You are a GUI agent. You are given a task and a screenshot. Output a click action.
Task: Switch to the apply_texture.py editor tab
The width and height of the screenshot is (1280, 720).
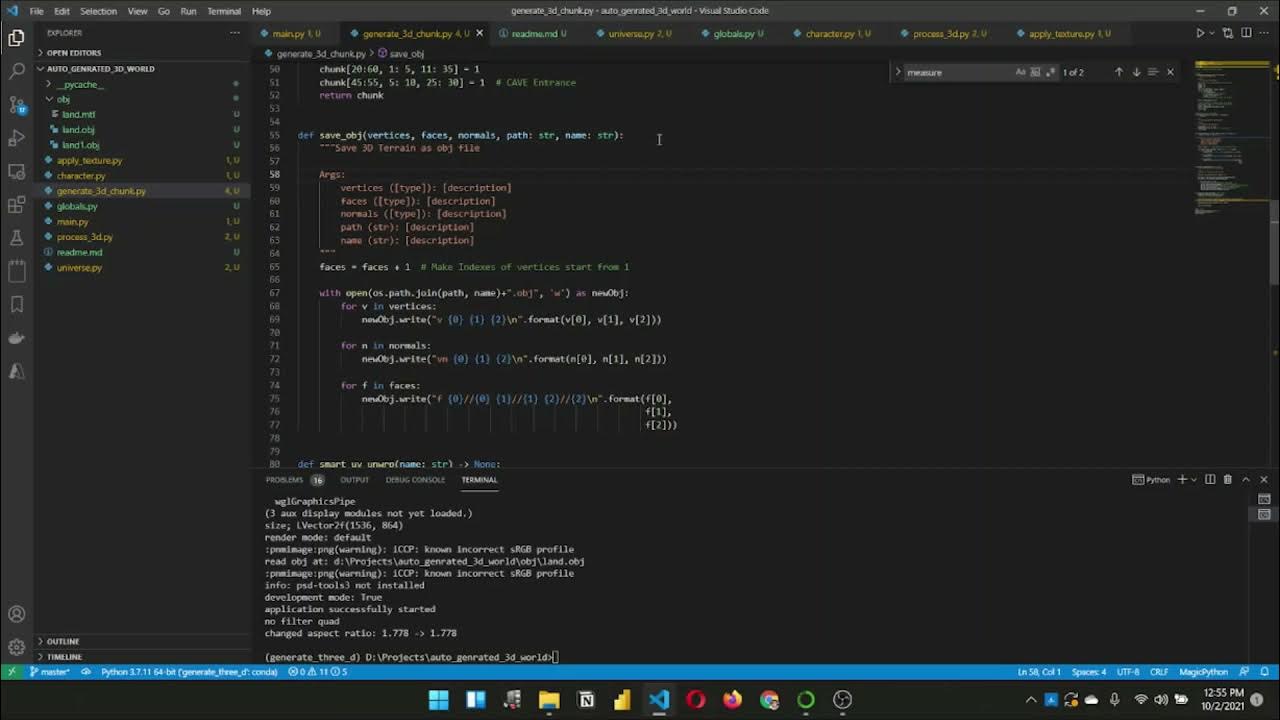1070,33
